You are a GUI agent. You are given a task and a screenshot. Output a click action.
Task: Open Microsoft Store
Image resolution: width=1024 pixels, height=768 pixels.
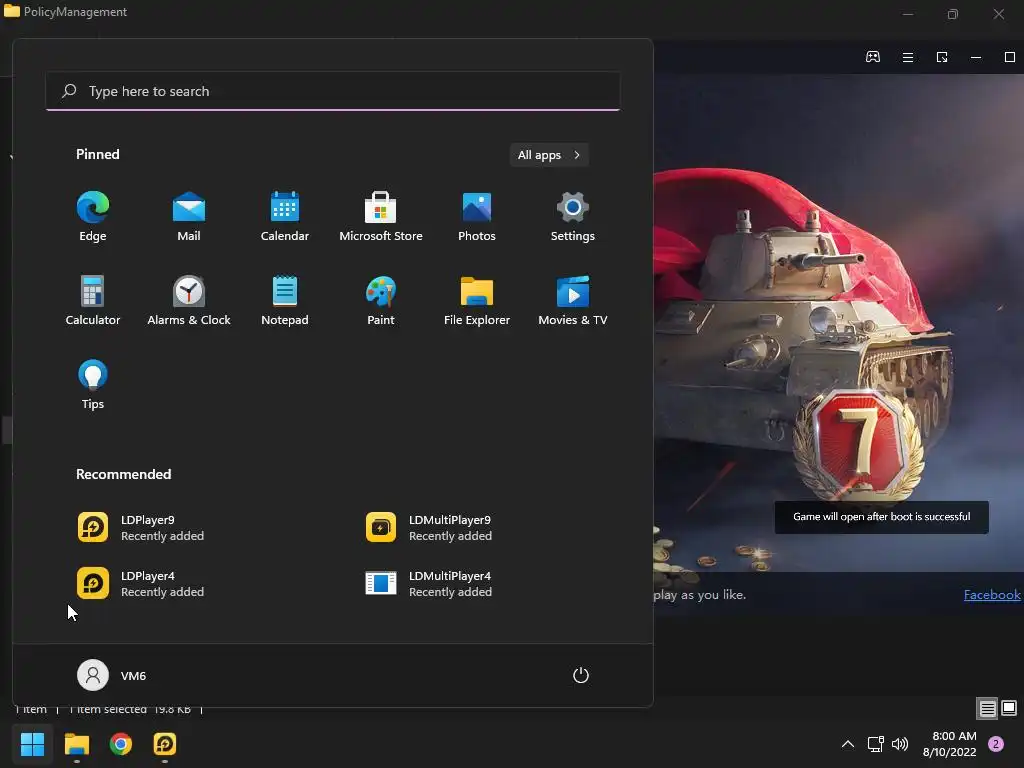pyautogui.click(x=381, y=217)
